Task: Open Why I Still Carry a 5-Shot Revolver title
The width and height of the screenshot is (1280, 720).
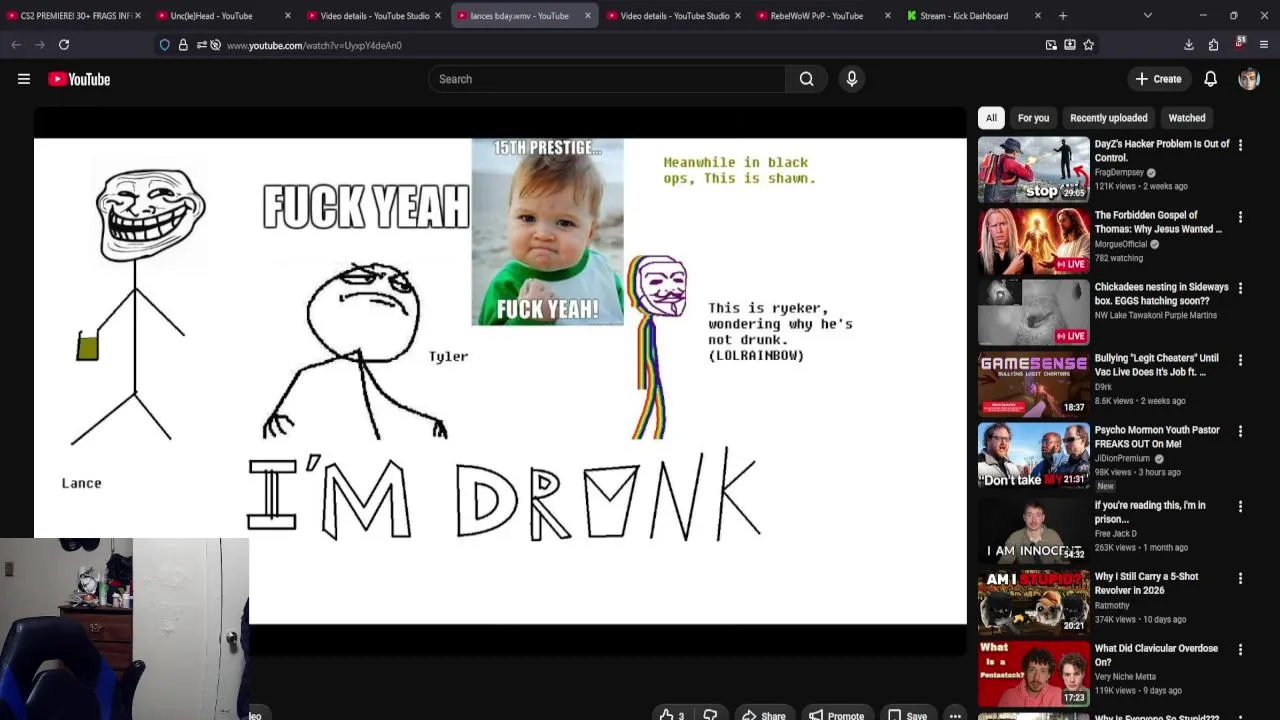Action: pyautogui.click(x=1146, y=583)
